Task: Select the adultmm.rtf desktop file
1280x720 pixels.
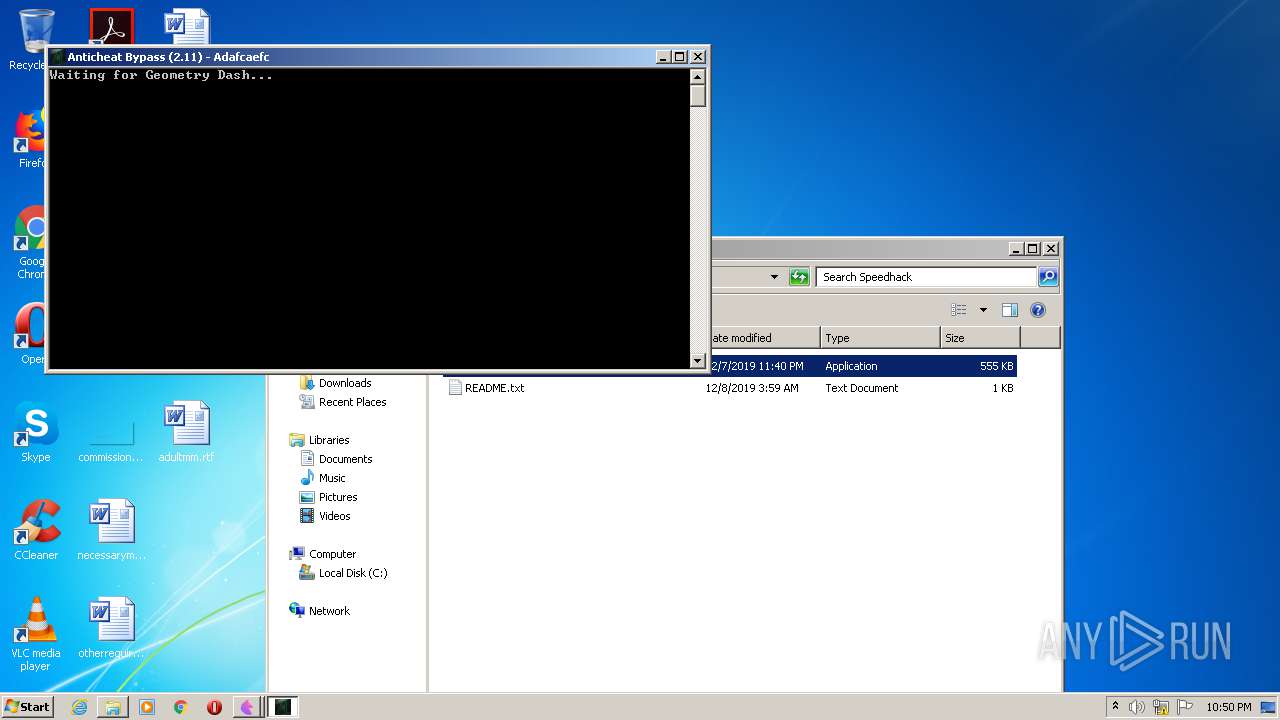Action: (186, 432)
